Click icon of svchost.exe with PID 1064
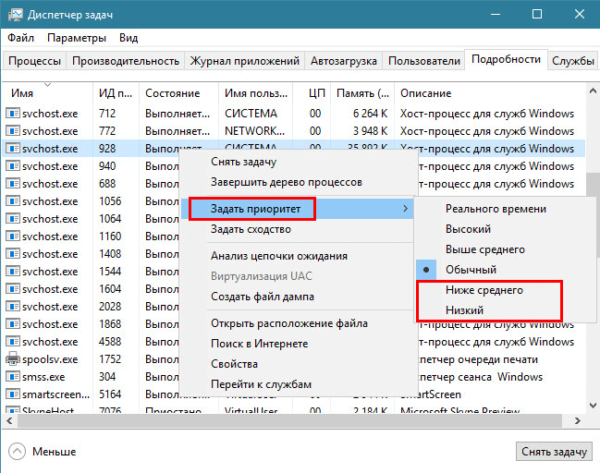 [x=13, y=219]
